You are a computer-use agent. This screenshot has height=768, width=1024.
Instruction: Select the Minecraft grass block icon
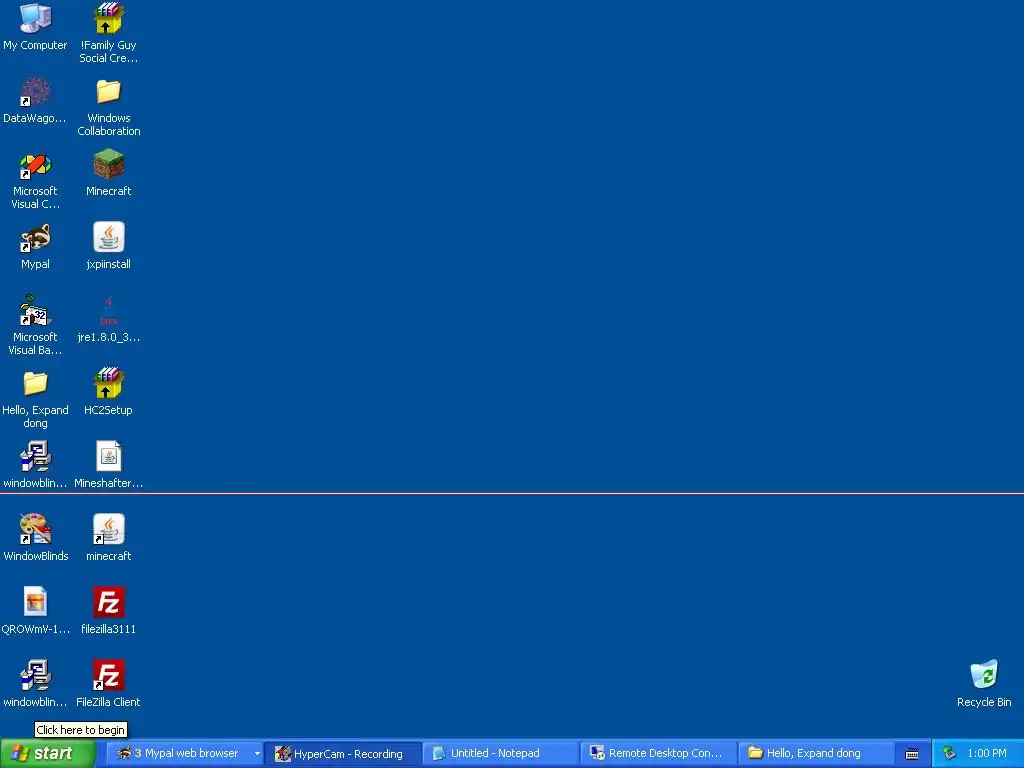[x=108, y=165]
